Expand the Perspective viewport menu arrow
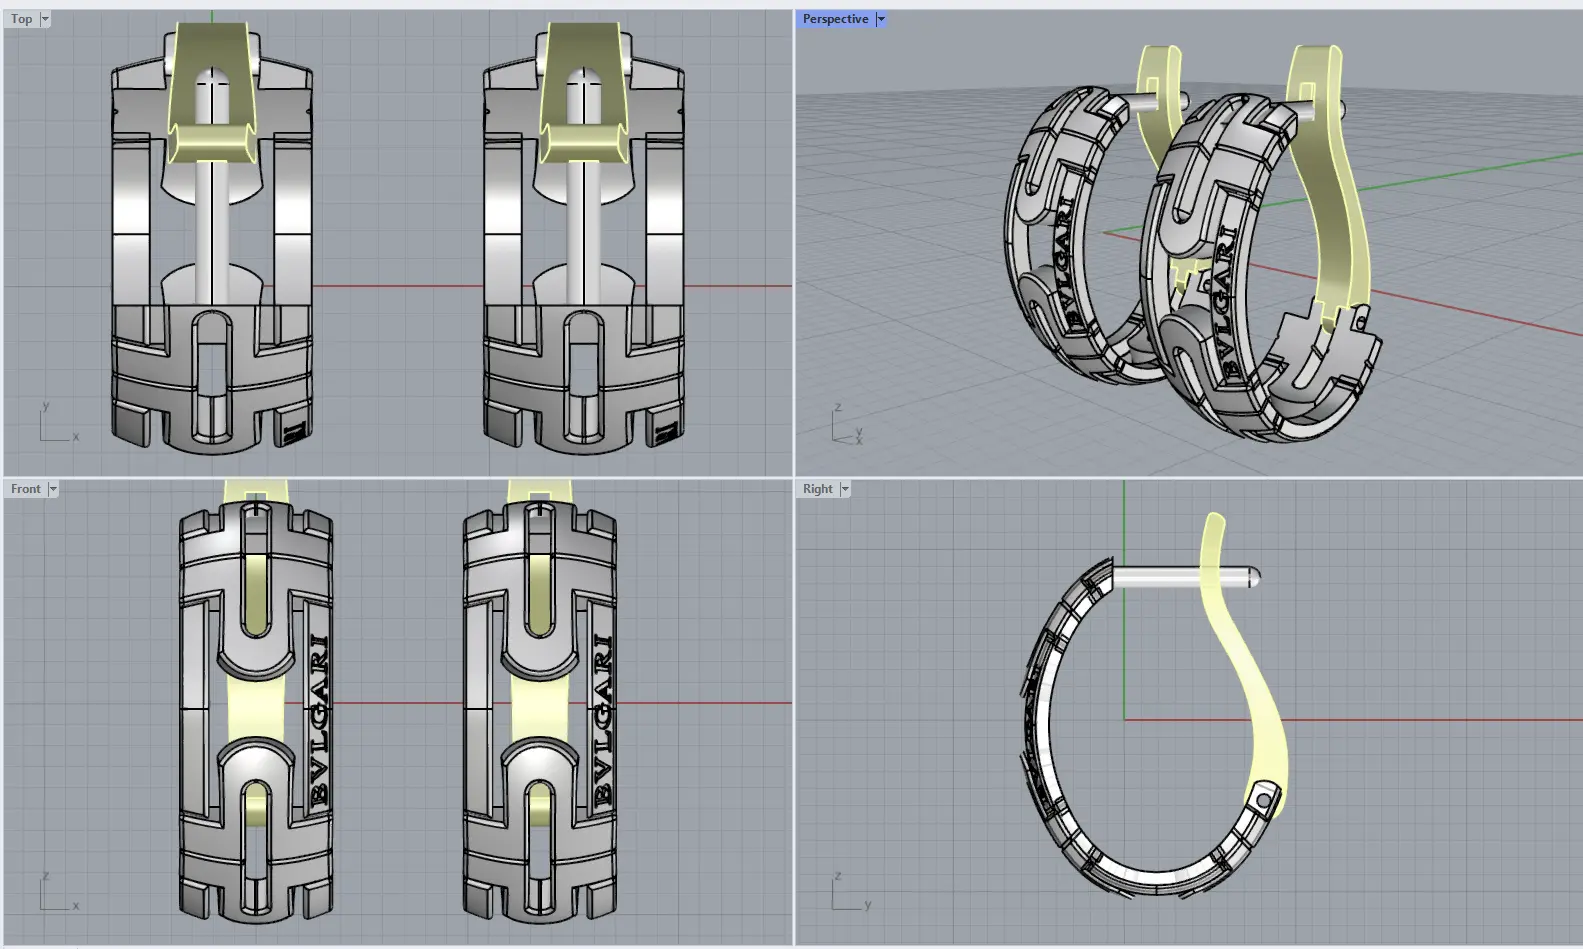The height and width of the screenshot is (949, 1583). tap(881, 19)
